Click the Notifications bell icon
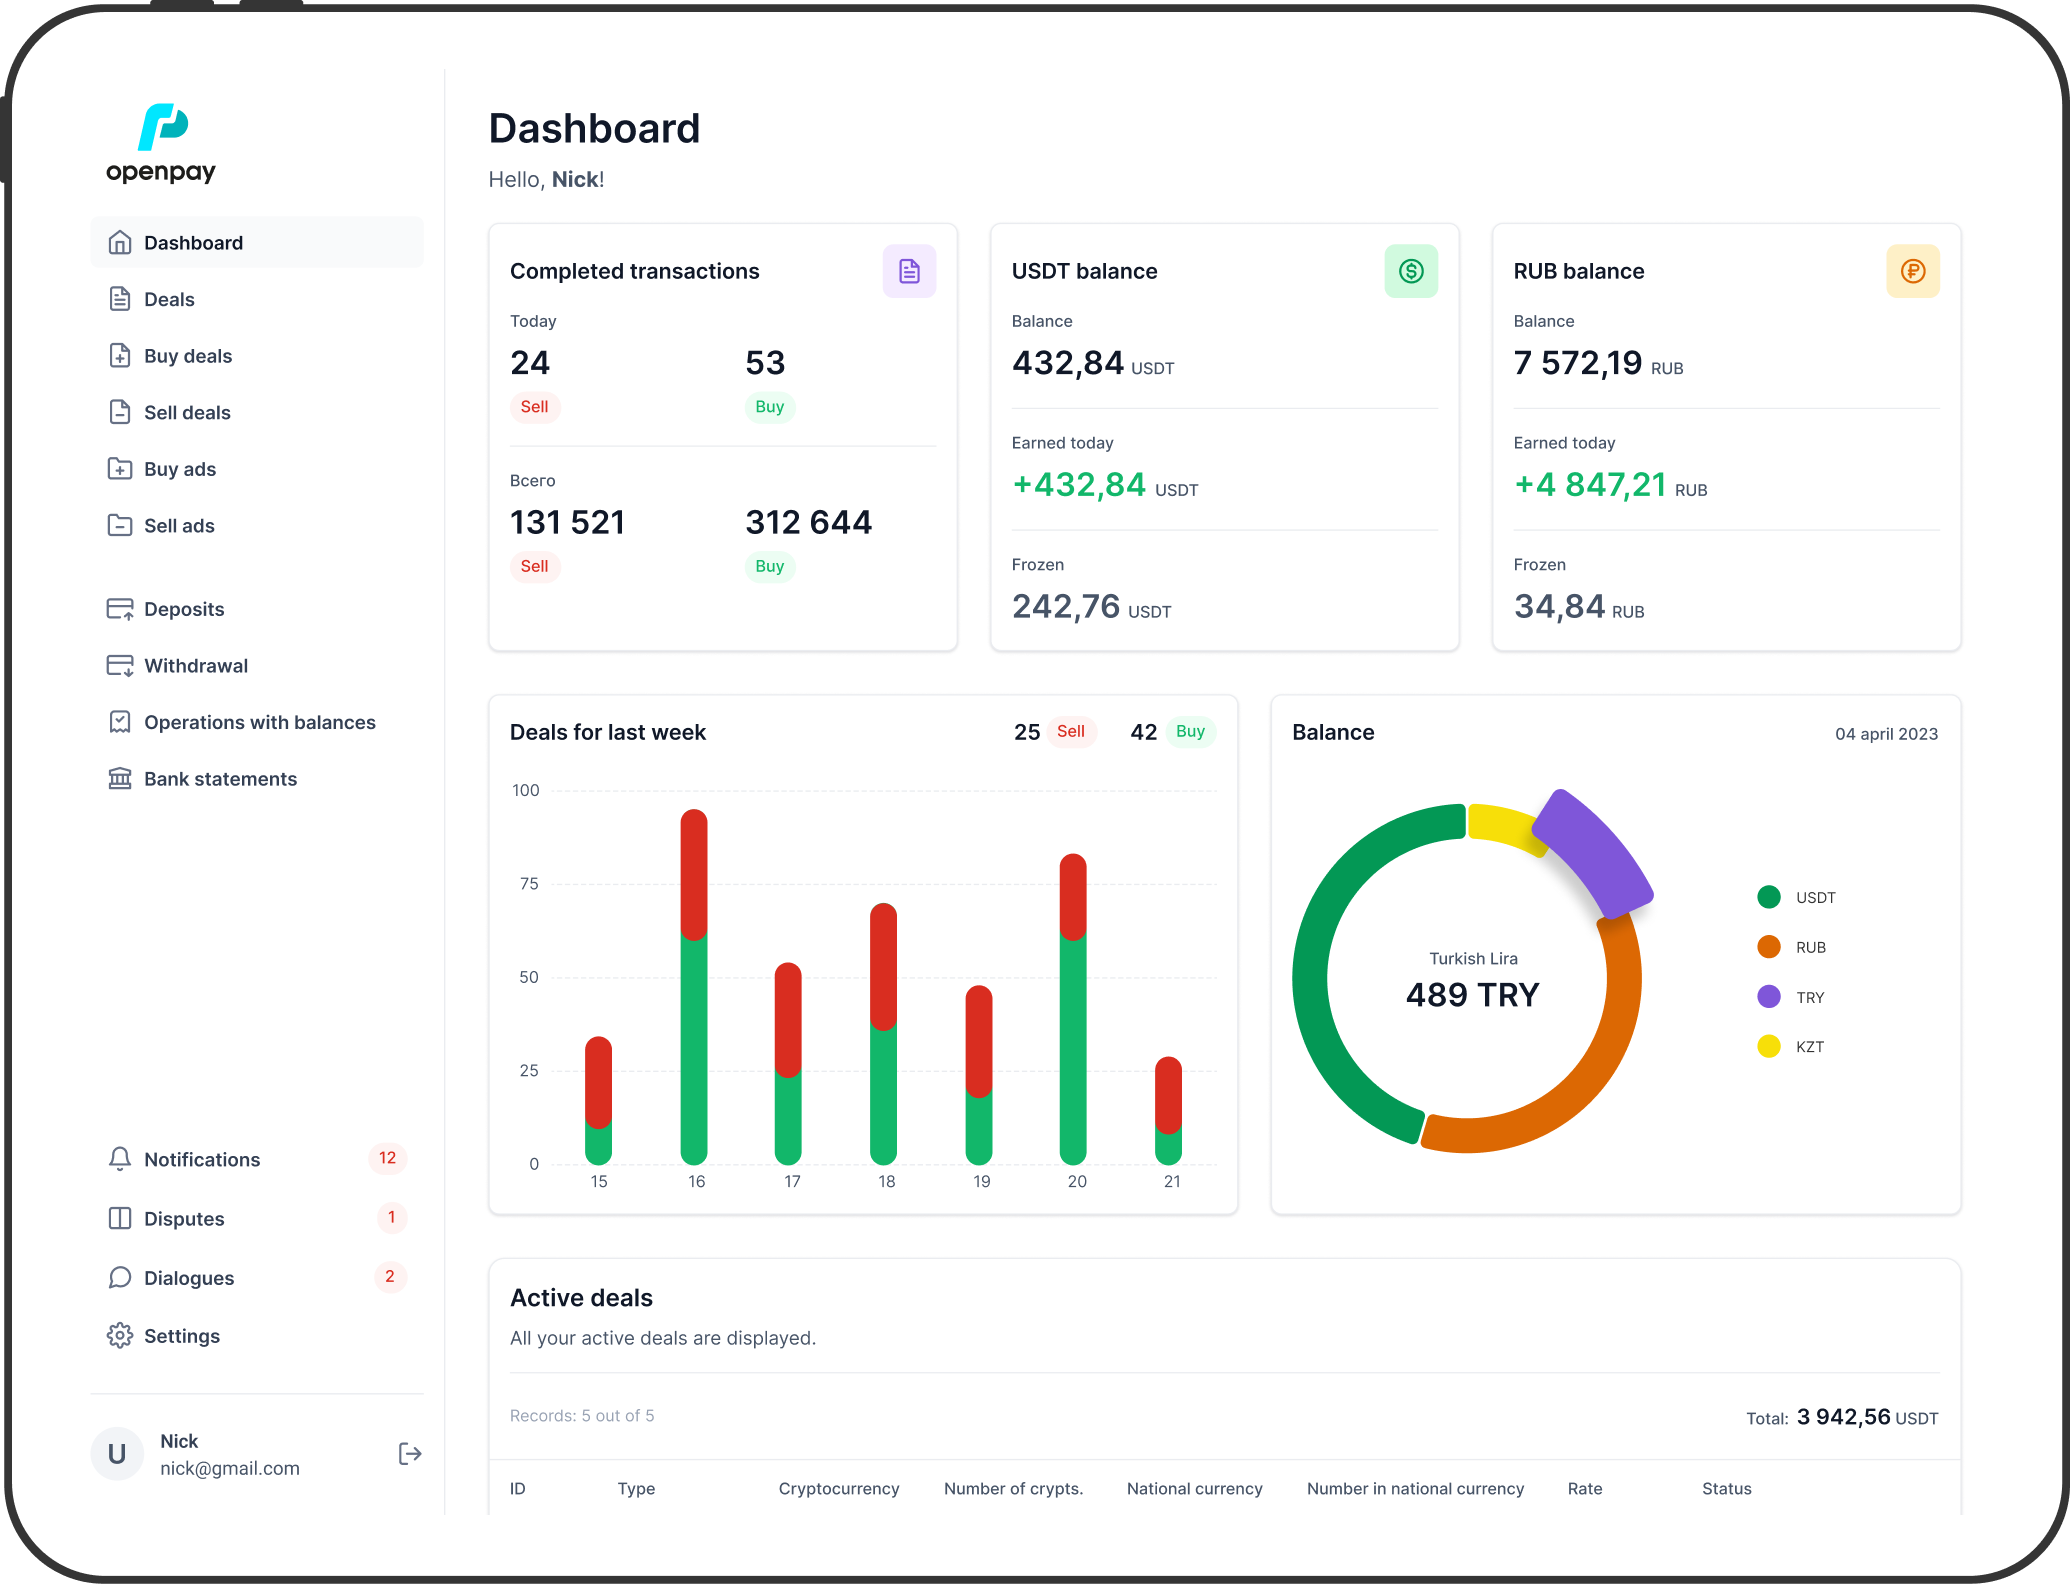Image resolution: width=2070 pixels, height=1584 pixels. (120, 1159)
